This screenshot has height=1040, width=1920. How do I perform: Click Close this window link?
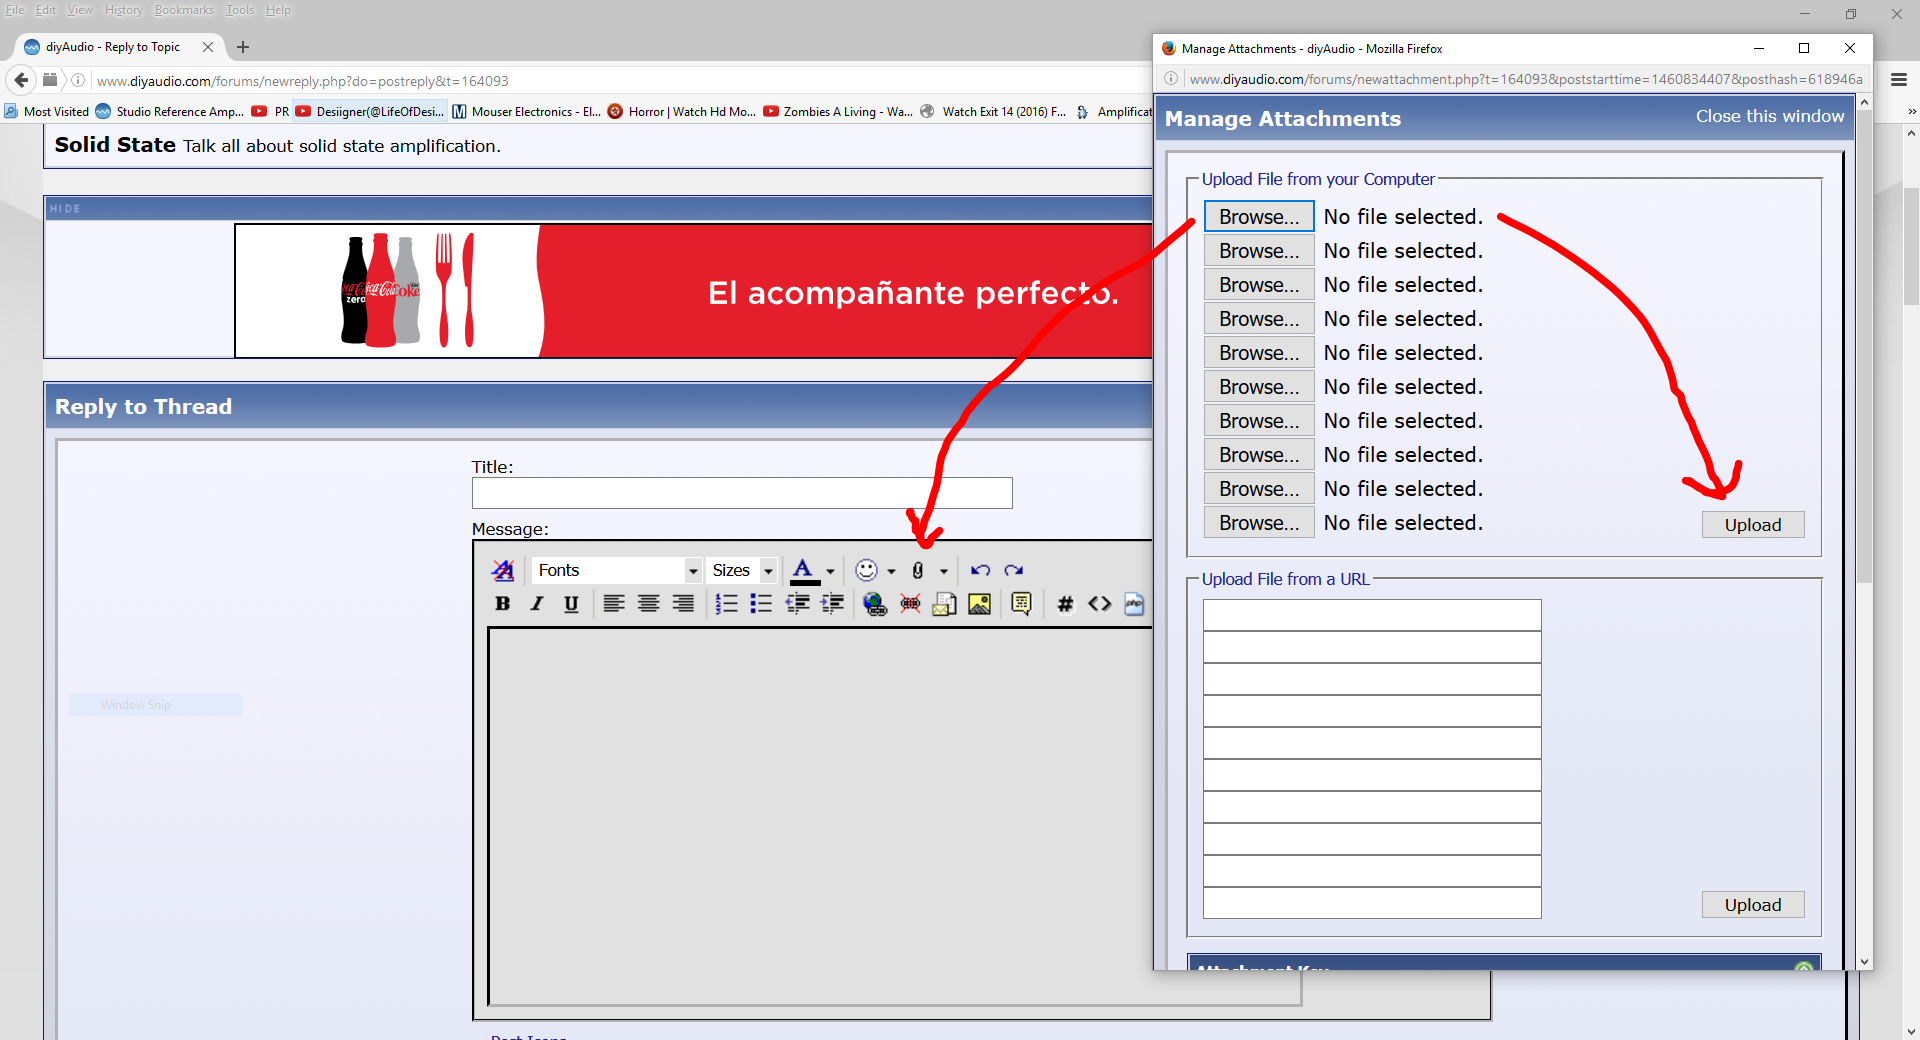[x=1770, y=116]
